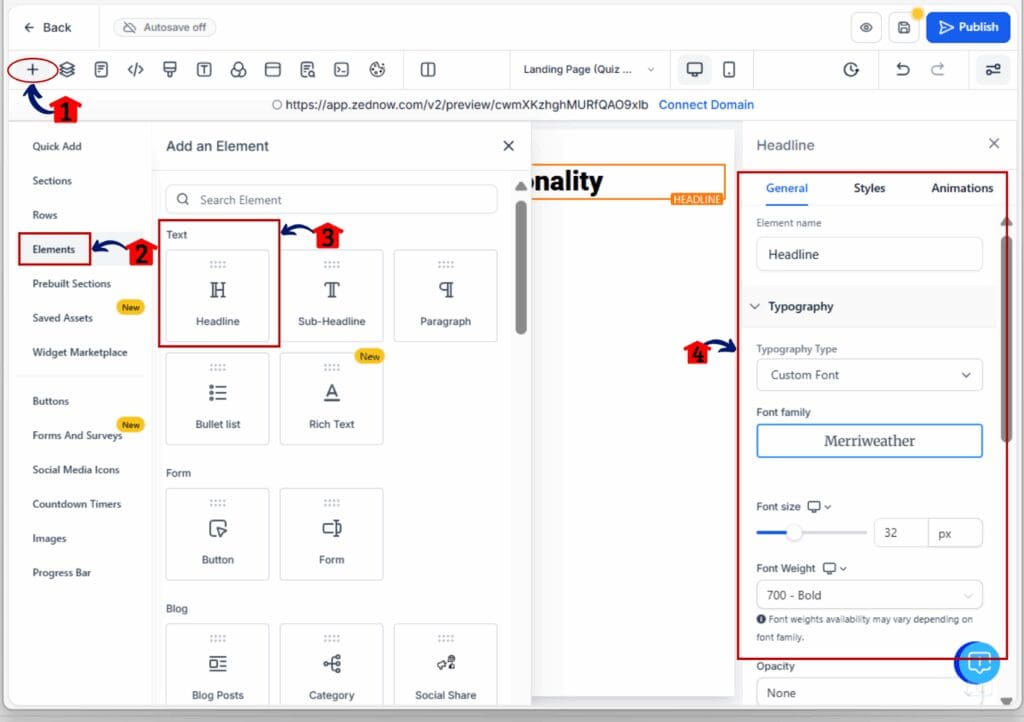Switch to the Styles tab

869,188
